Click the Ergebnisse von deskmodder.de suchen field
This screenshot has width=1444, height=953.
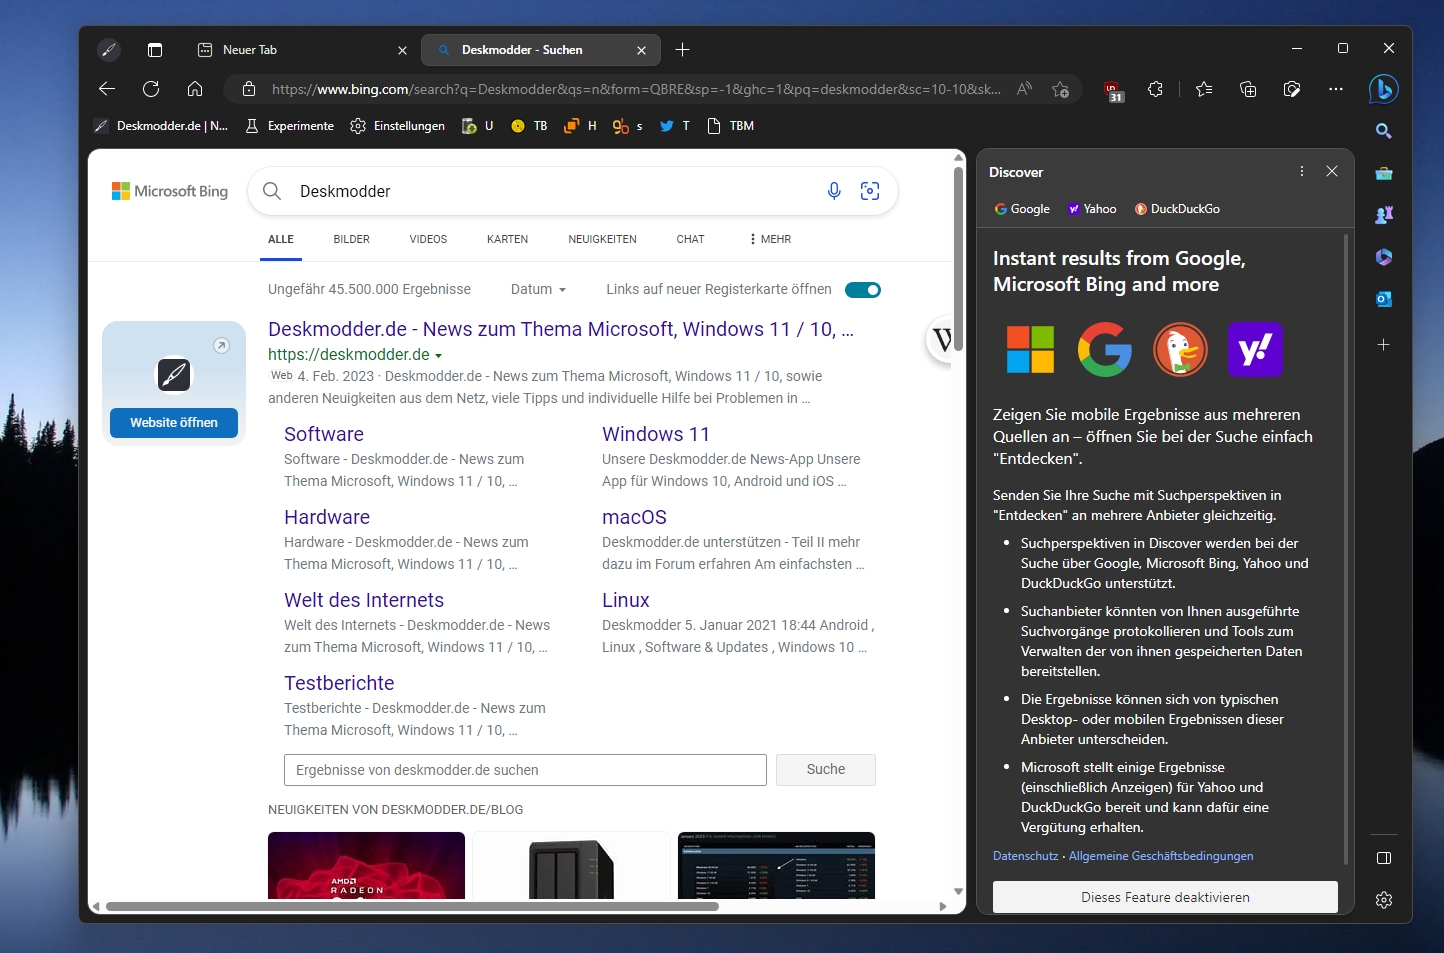[525, 770]
